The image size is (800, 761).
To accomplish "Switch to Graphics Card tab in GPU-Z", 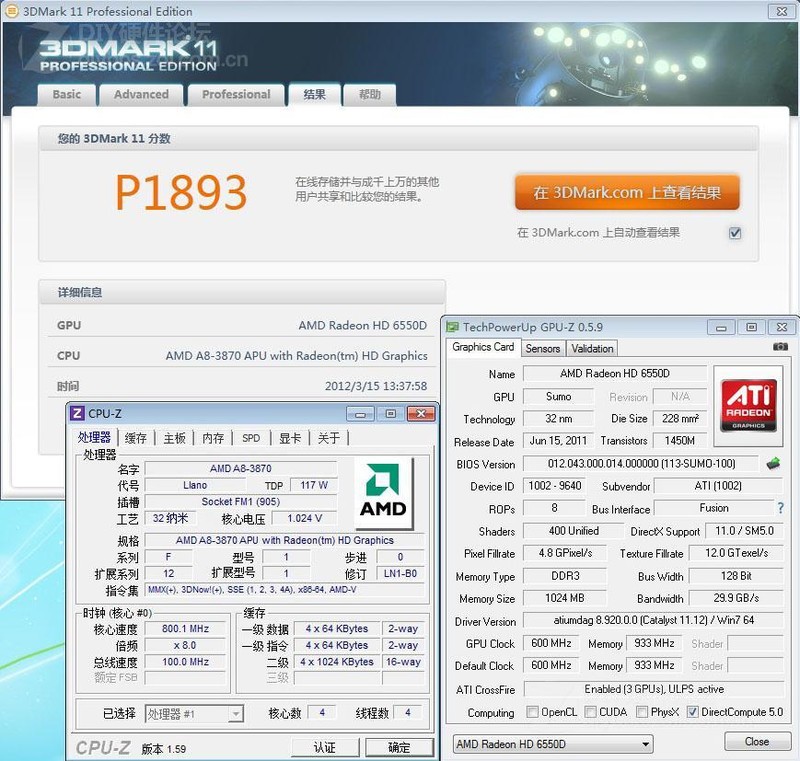I will [x=483, y=347].
